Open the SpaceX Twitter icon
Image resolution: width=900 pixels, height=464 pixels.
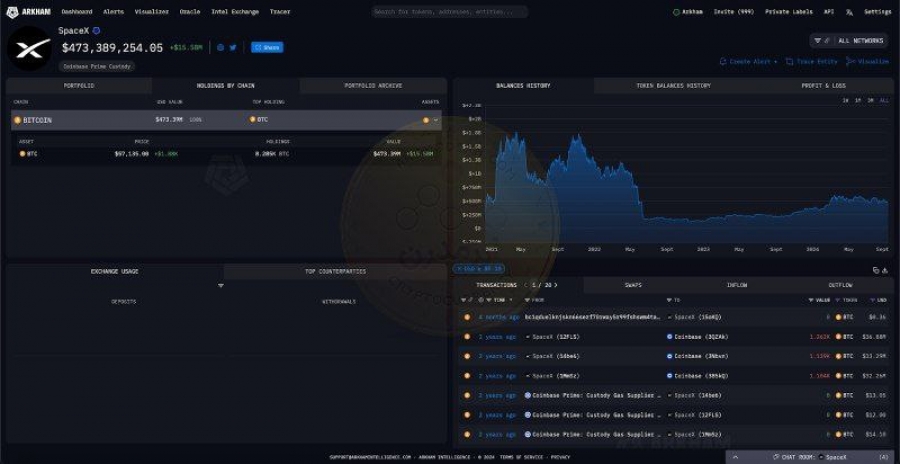pyautogui.click(x=233, y=48)
